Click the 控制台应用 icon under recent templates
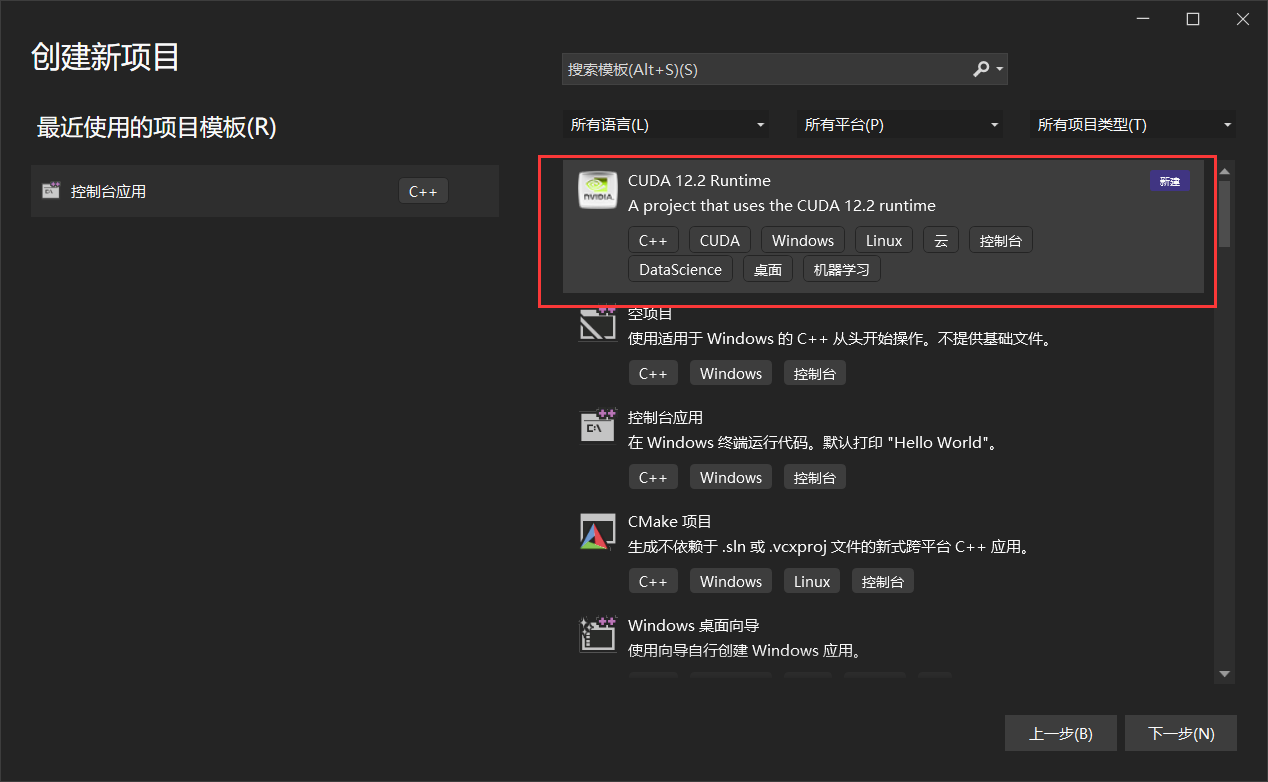Viewport: 1268px width, 782px height. tap(50, 190)
